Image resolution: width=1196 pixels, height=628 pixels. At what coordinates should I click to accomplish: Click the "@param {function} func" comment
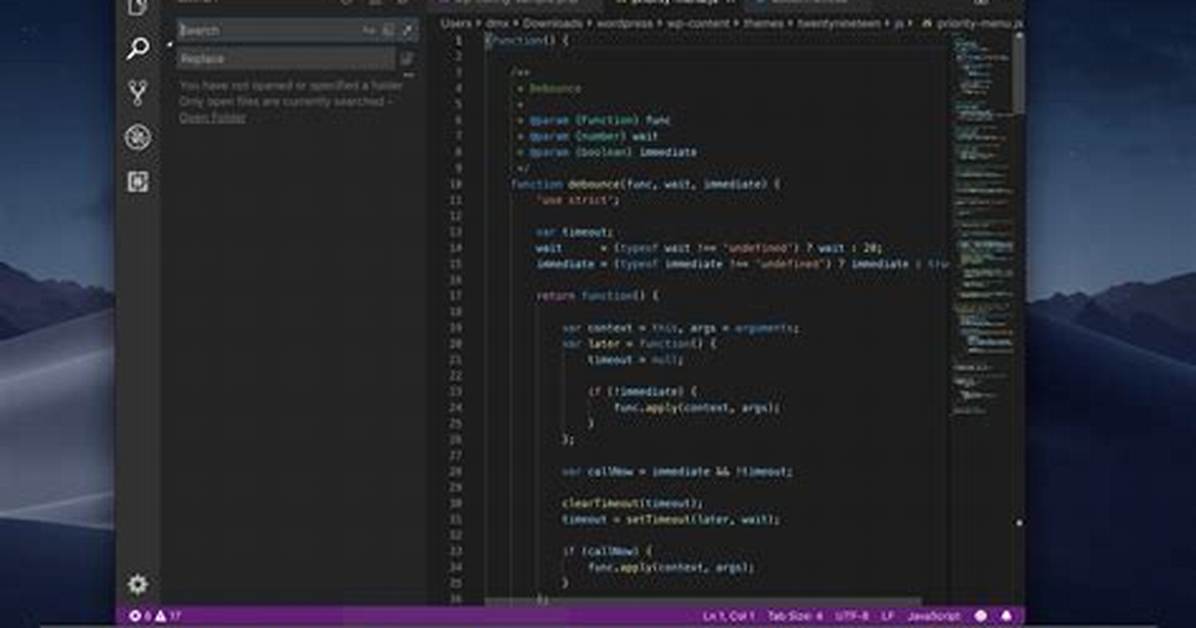[x=600, y=120]
